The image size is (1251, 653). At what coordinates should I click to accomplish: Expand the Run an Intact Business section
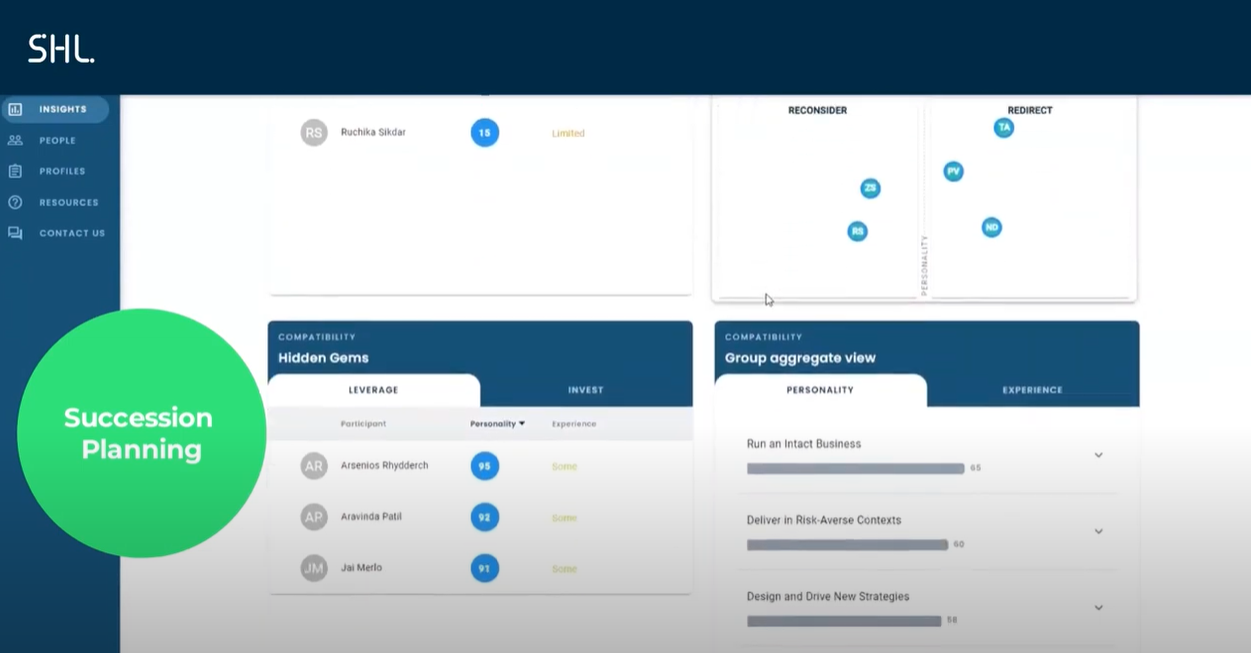tap(1098, 455)
